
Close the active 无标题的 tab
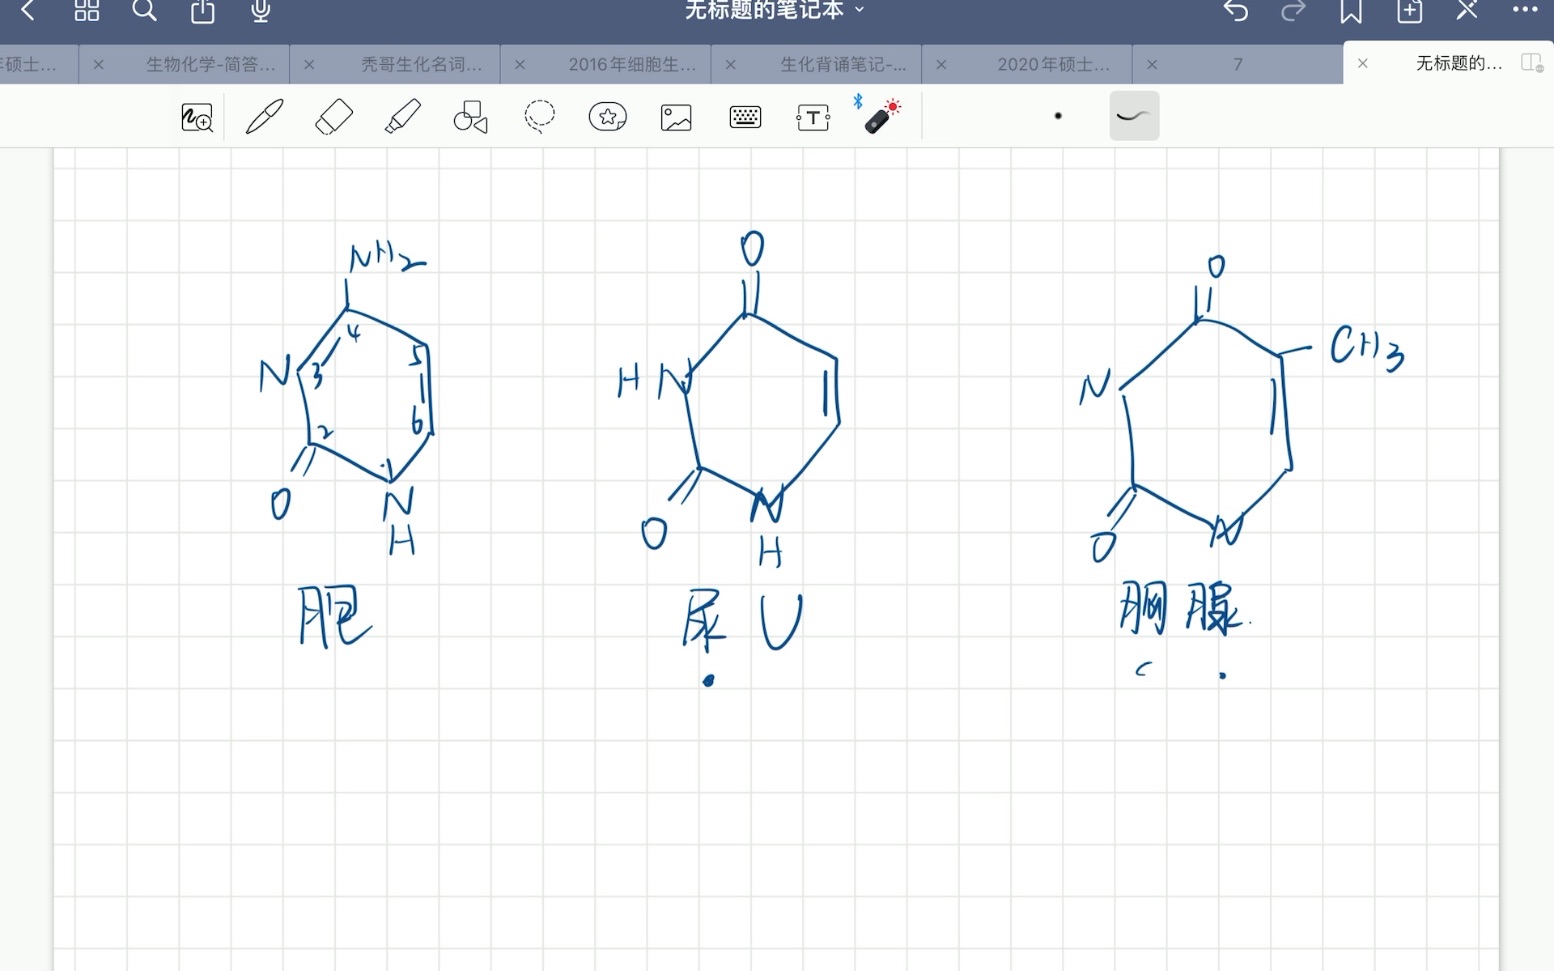coord(1362,63)
